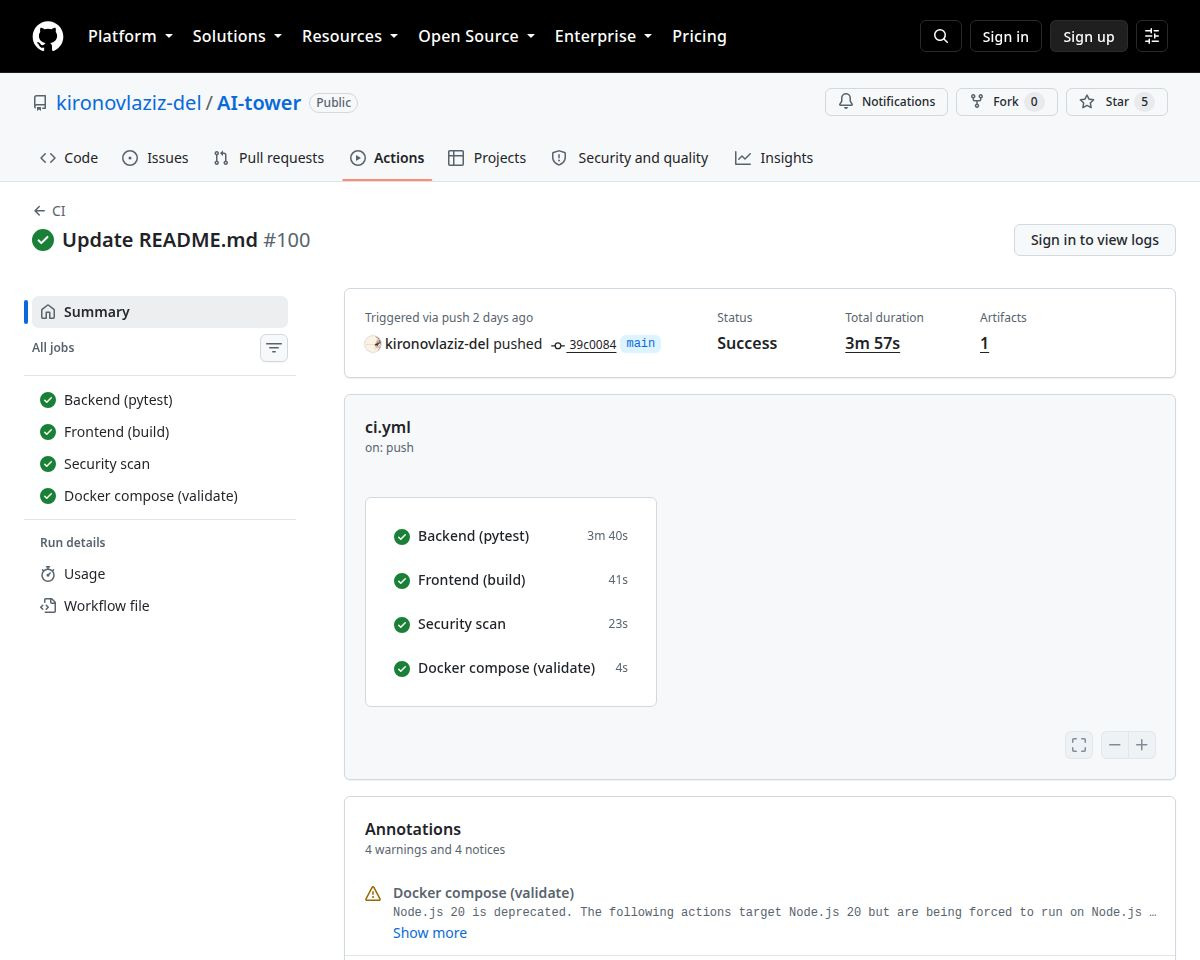Open the AI-tower repository link
This screenshot has height=960, width=1200.
pos(259,102)
